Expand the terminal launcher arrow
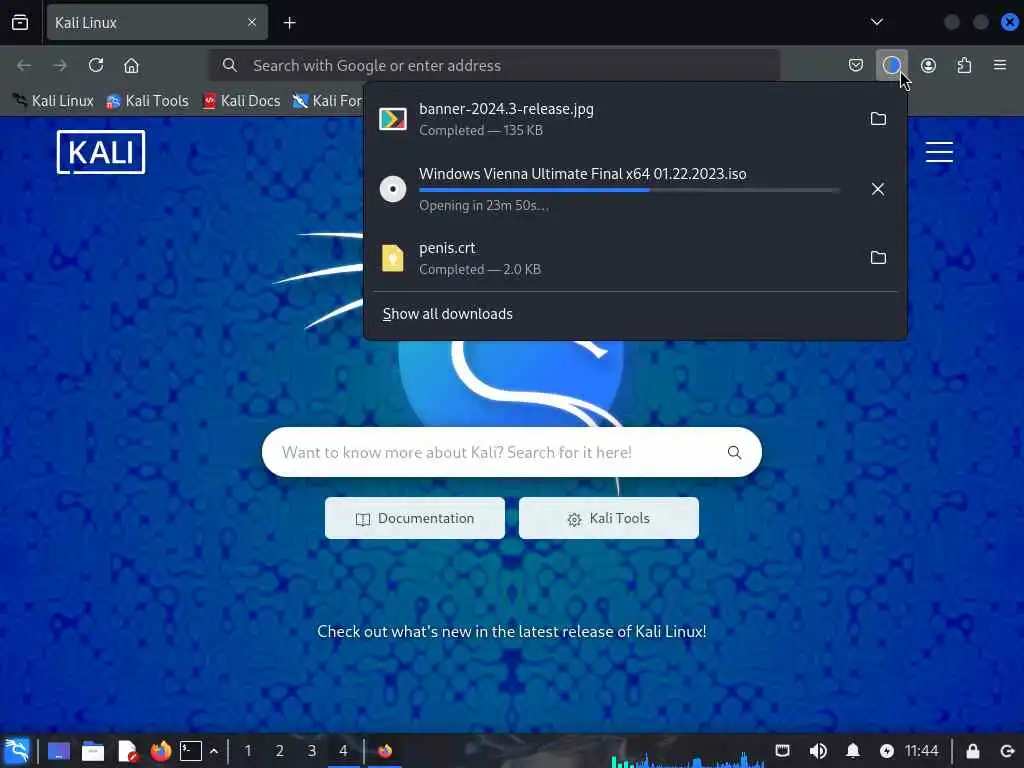This screenshot has height=768, width=1024. pos(214,751)
